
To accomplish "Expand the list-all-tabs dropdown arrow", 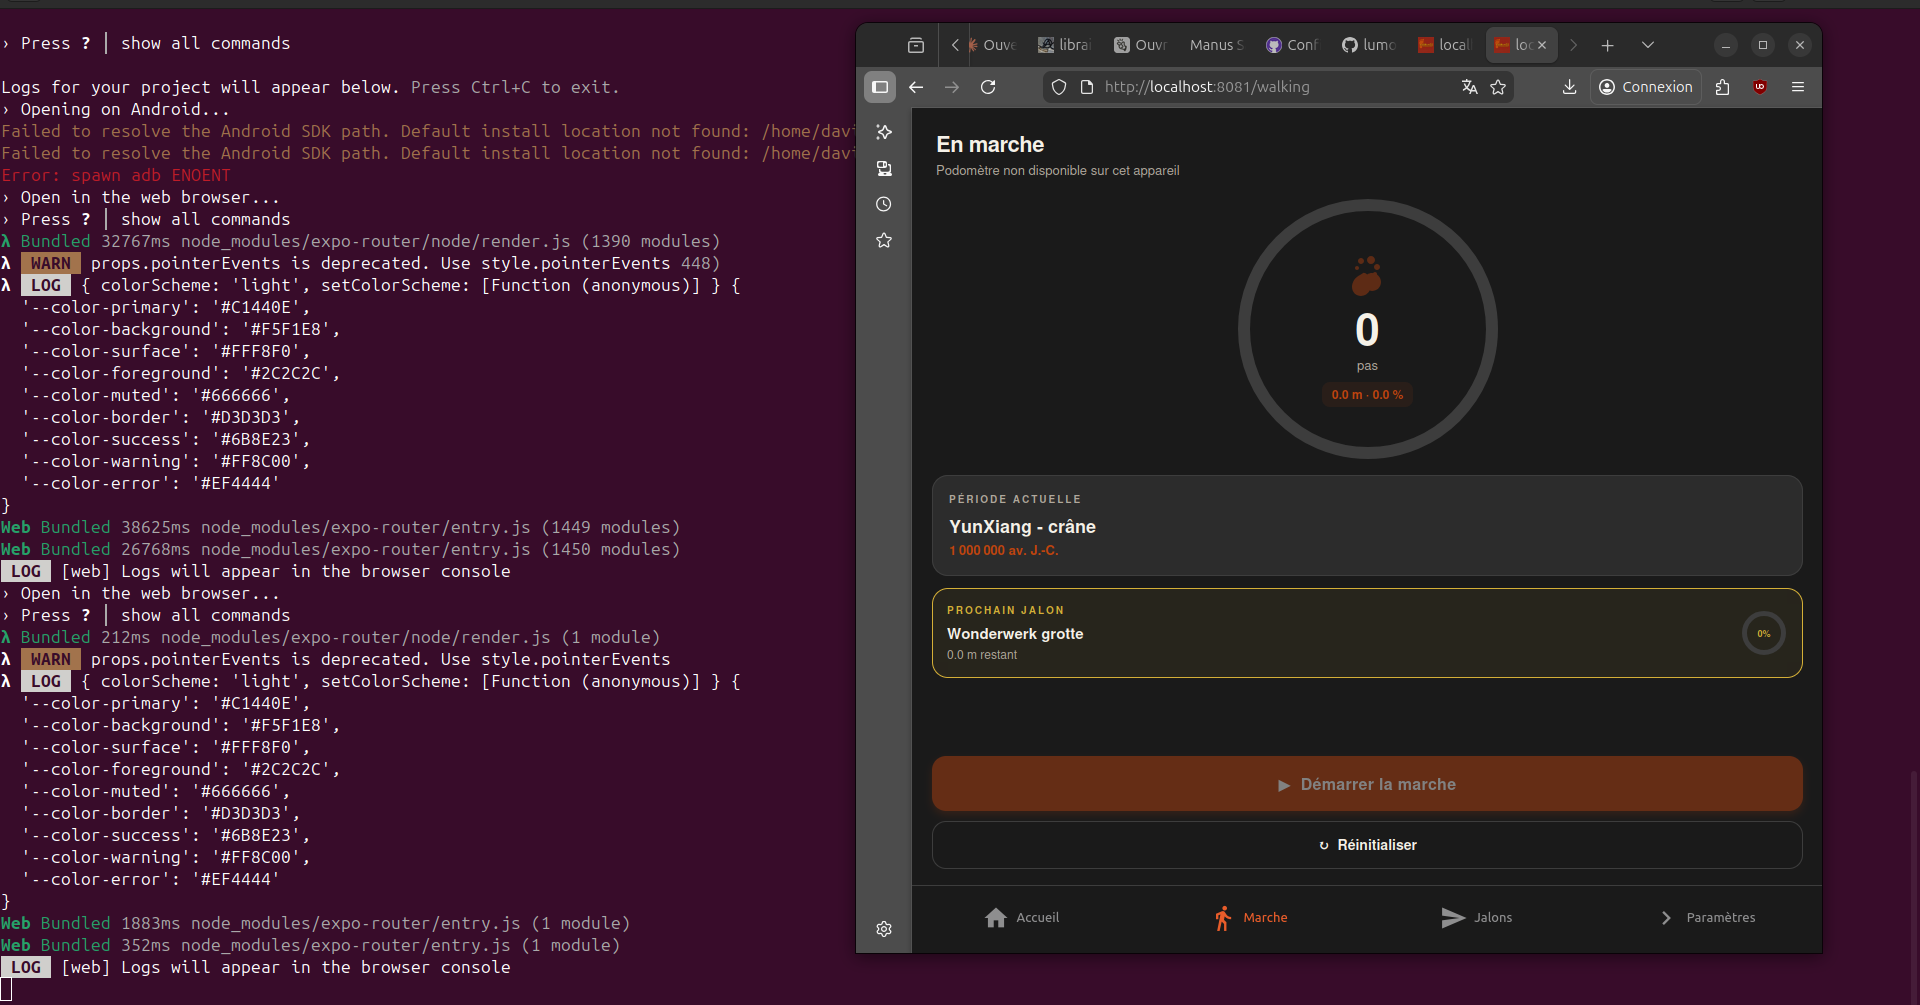I will coord(1648,45).
